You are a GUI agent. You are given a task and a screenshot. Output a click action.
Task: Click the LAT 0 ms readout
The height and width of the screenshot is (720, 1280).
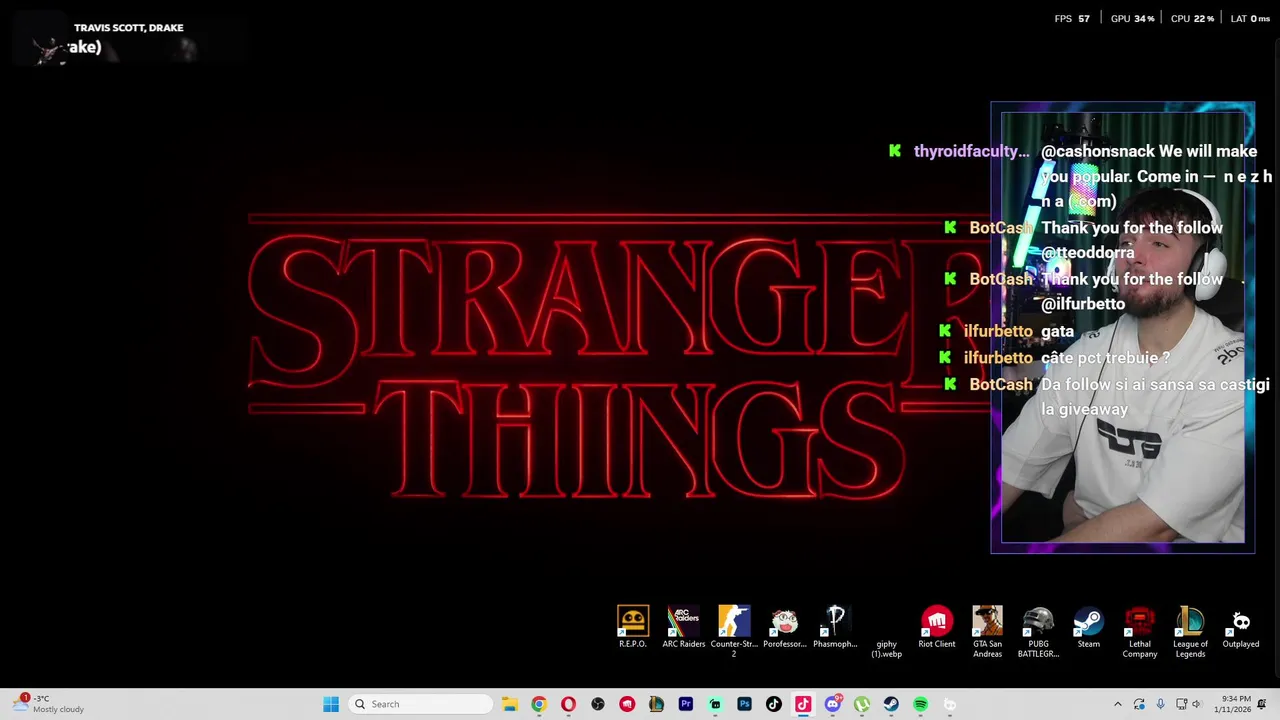pyautogui.click(x=1250, y=19)
